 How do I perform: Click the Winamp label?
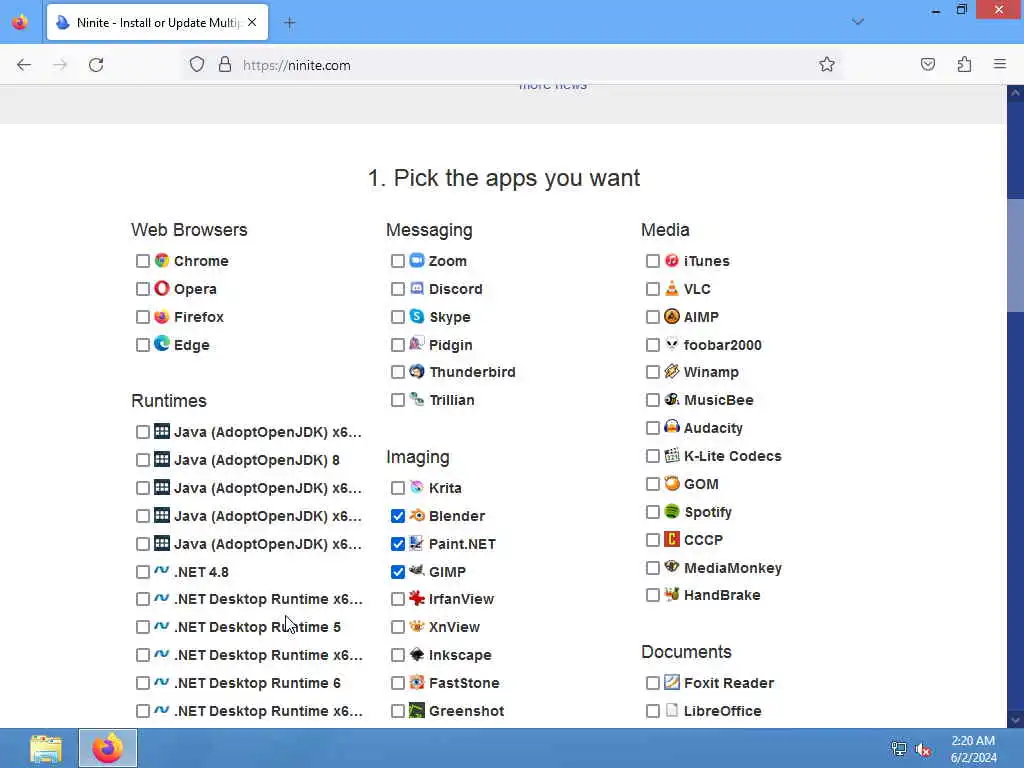(x=711, y=372)
